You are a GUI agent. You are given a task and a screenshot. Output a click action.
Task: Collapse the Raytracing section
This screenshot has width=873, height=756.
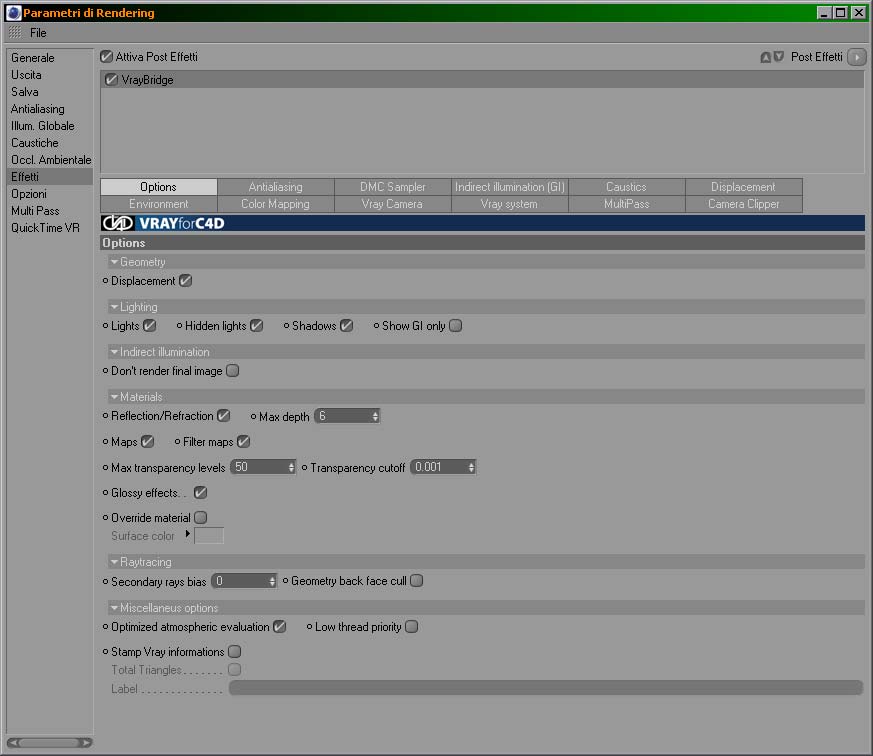114,562
